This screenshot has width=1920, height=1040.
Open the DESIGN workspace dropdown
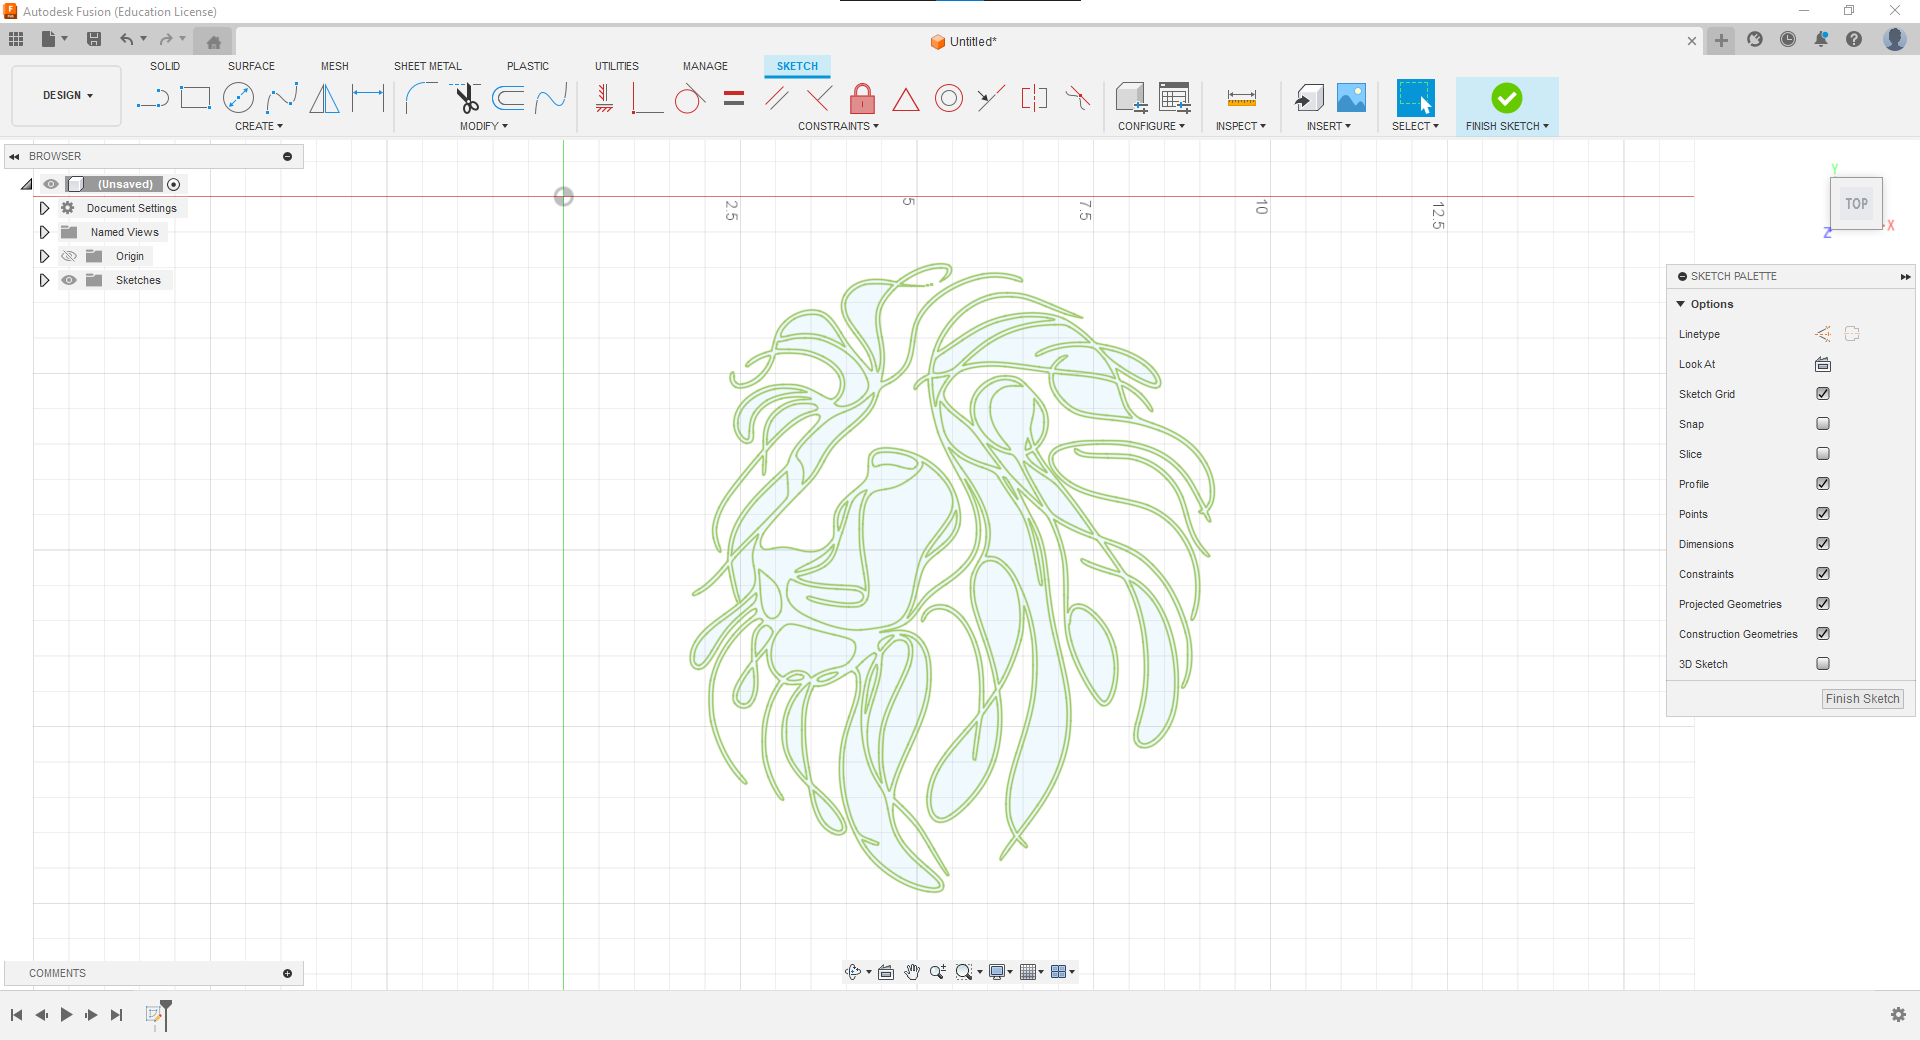(x=67, y=96)
